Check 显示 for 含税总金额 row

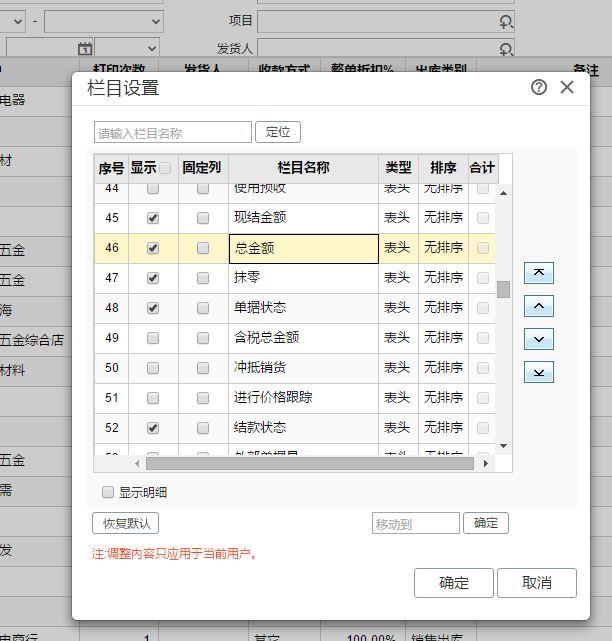152,338
